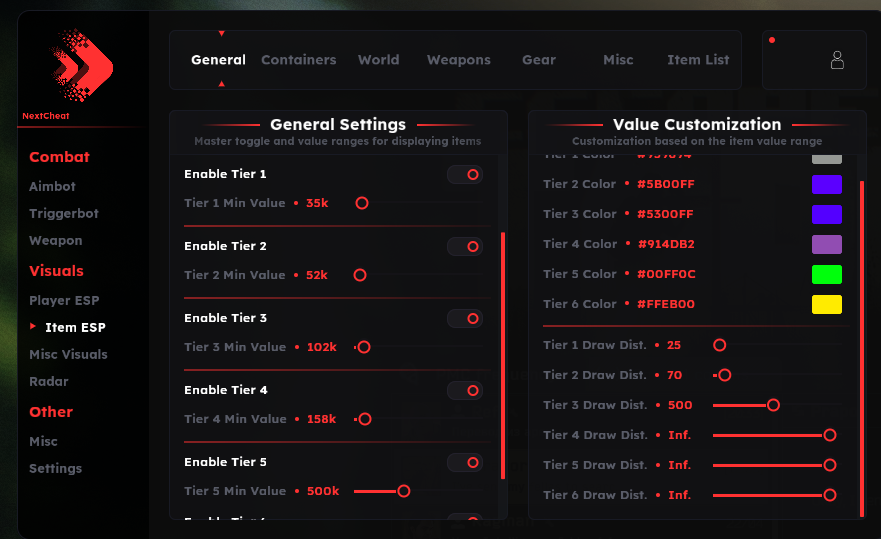Select the Item List tab

pos(698,60)
